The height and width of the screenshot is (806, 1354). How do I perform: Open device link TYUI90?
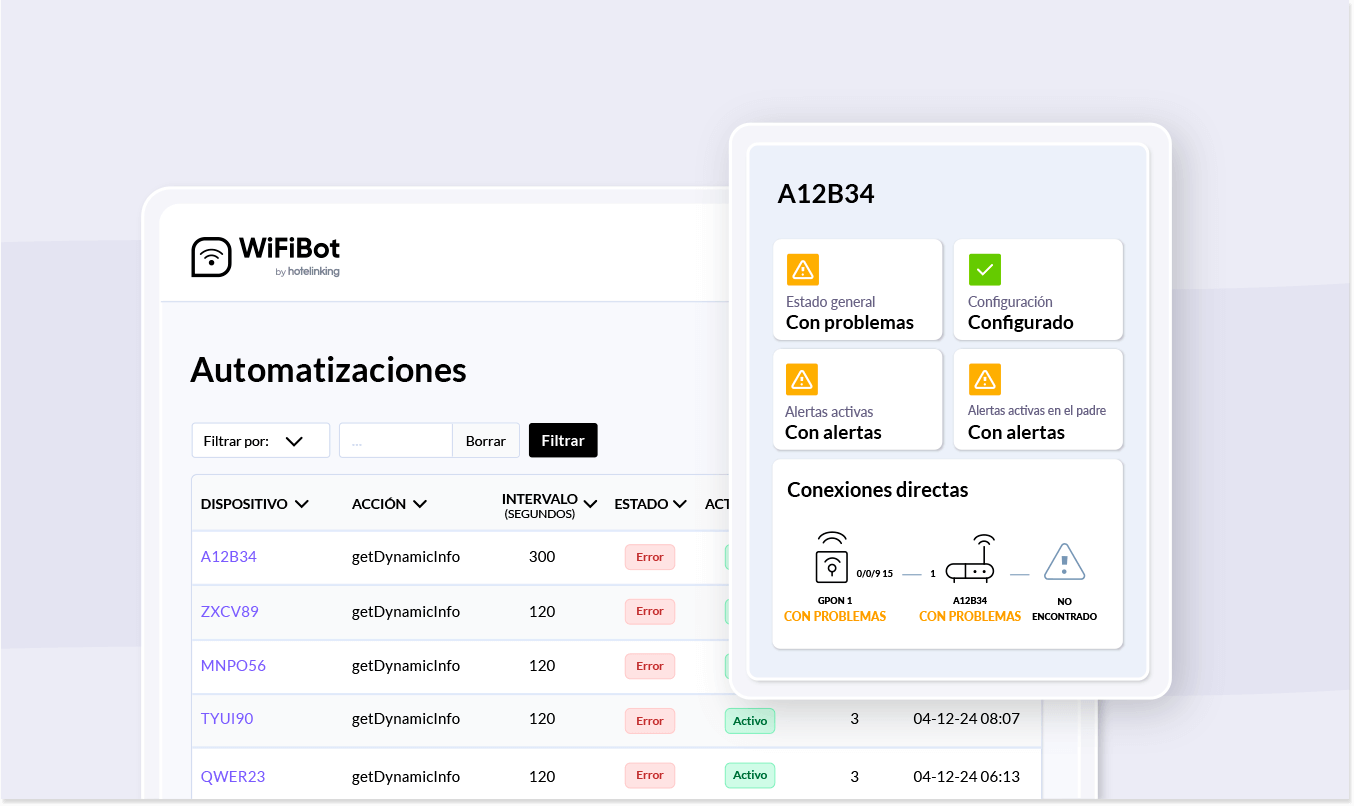coord(227,719)
